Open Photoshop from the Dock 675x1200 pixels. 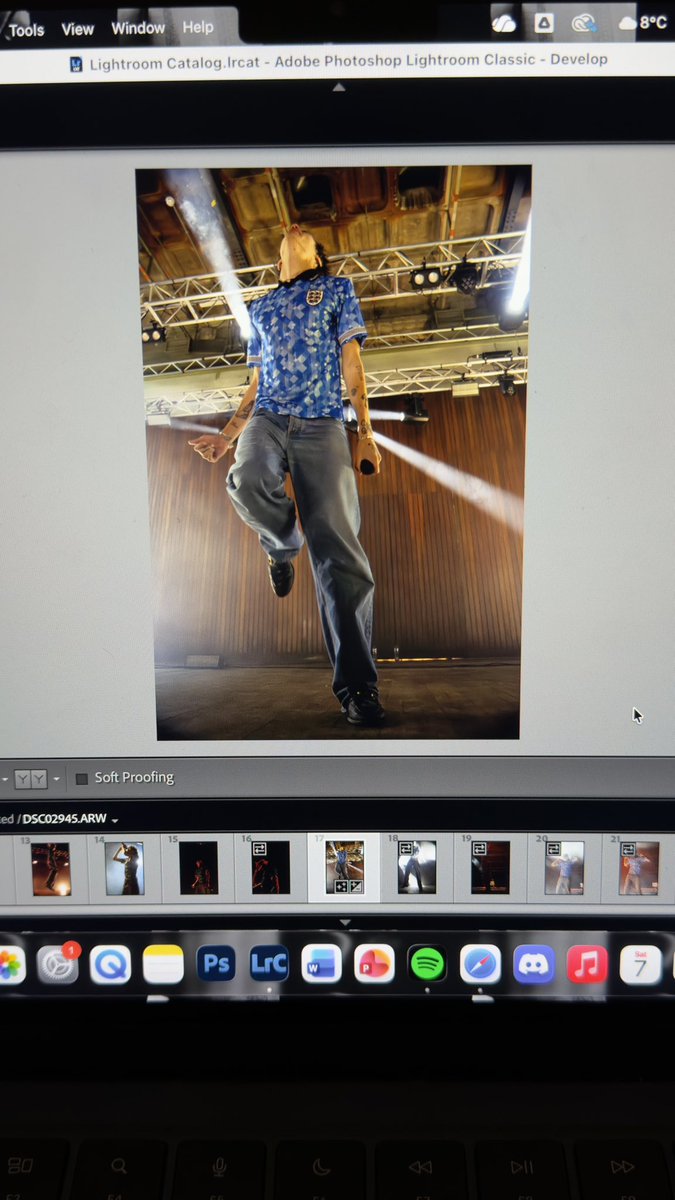[x=216, y=964]
